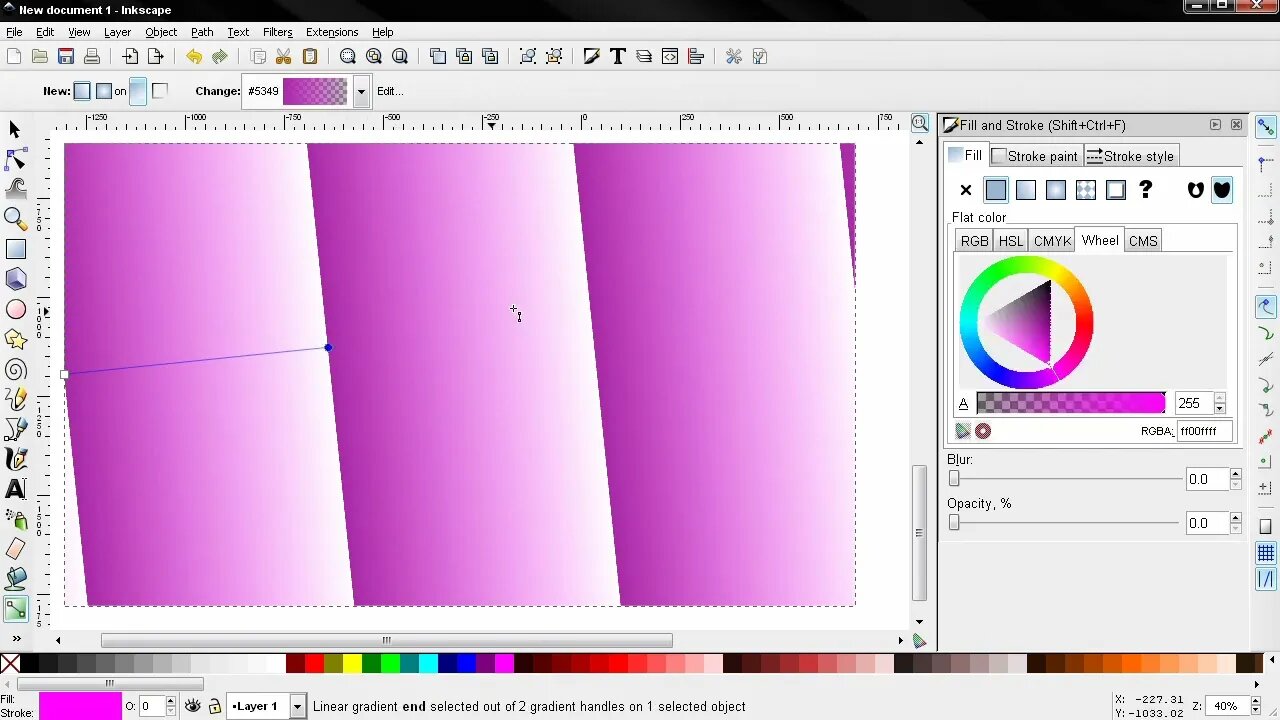This screenshot has width=1280, height=720.
Task: Select the CMYK color mode tab
Action: pos(1052,241)
